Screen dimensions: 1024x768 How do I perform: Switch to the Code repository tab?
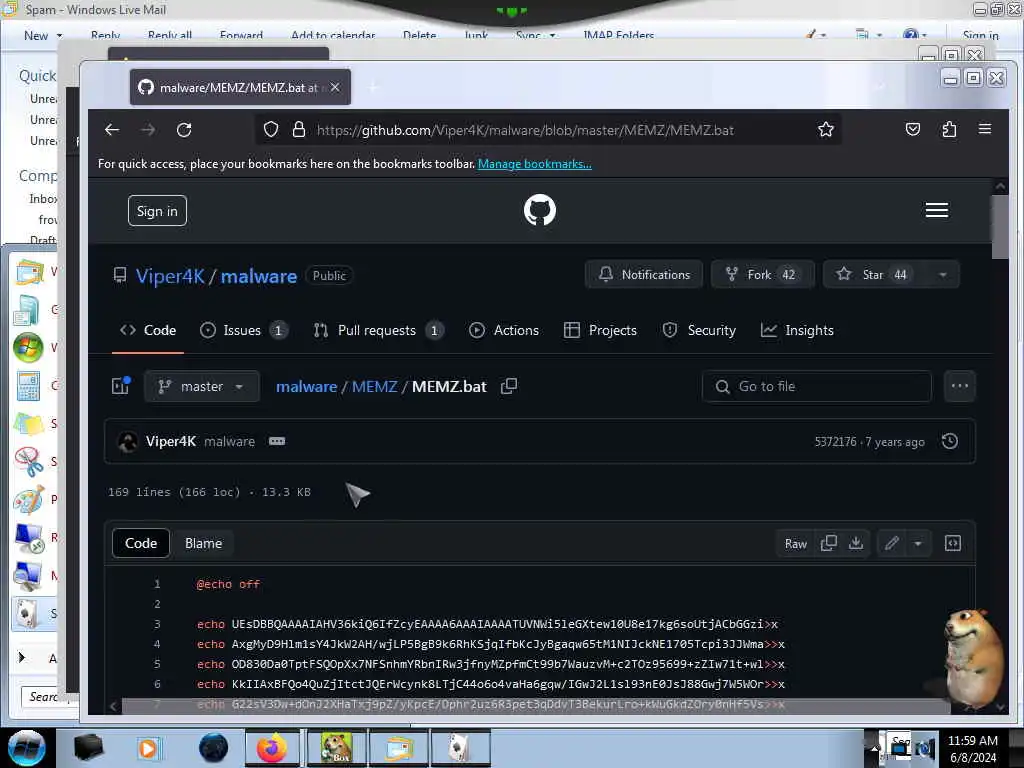[x=148, y=330]
